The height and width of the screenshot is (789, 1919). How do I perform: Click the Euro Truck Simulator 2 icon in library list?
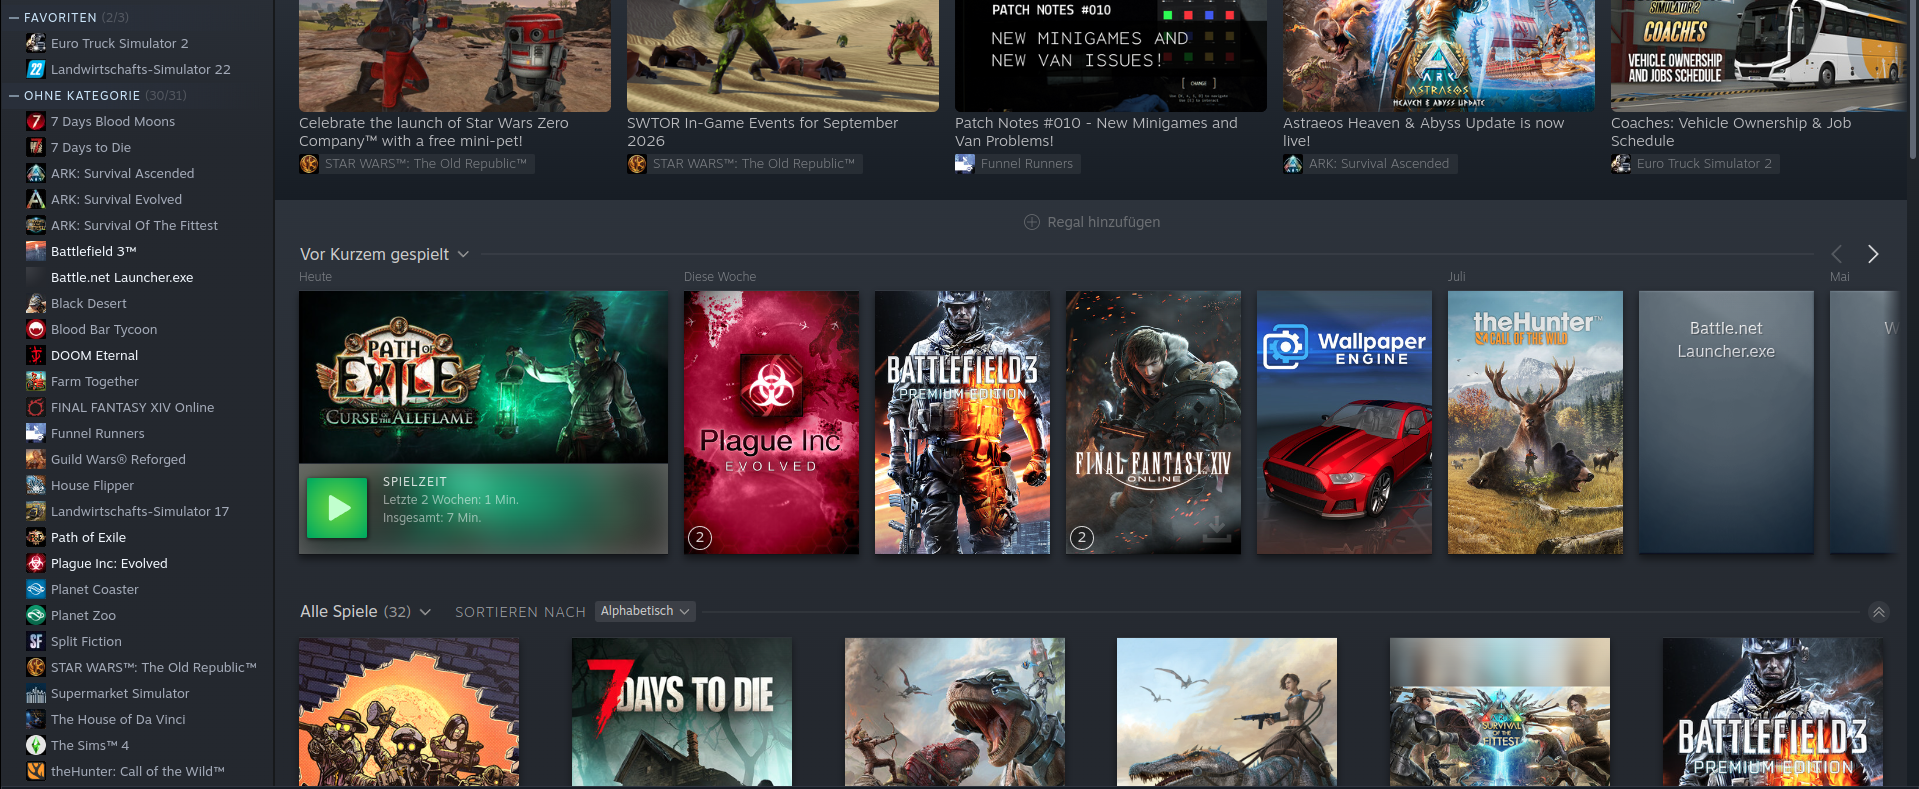(36, 43)
